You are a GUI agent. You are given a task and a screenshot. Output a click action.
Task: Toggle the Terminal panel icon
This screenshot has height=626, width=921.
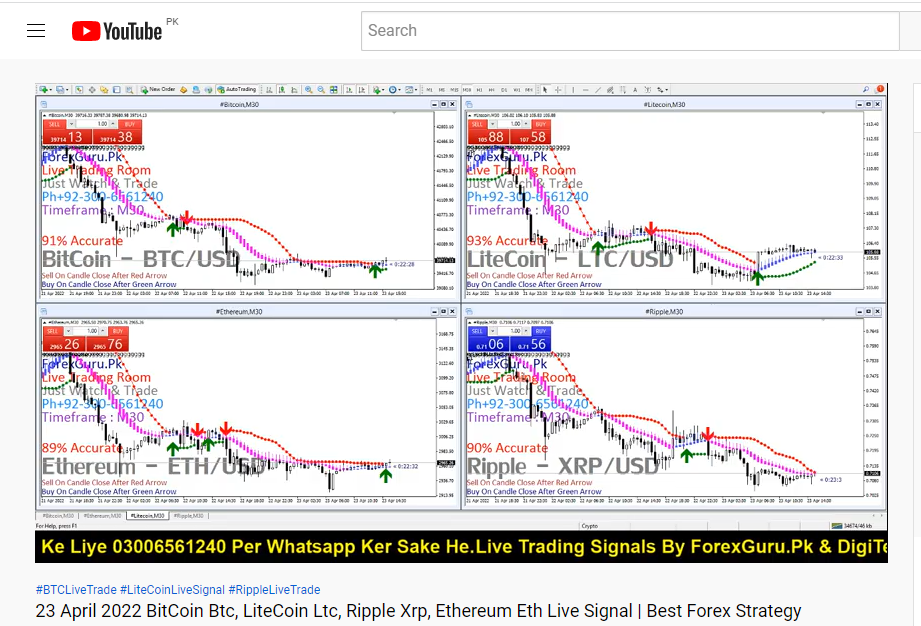(x=116, y=90)
